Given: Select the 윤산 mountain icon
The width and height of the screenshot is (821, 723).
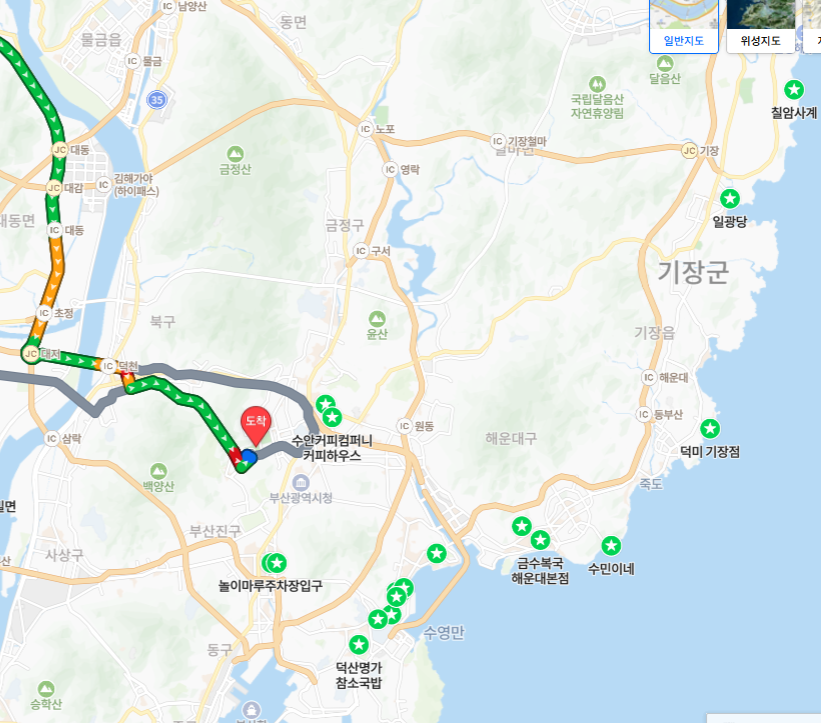Looking at the screenshot, I should pos(377,319).
